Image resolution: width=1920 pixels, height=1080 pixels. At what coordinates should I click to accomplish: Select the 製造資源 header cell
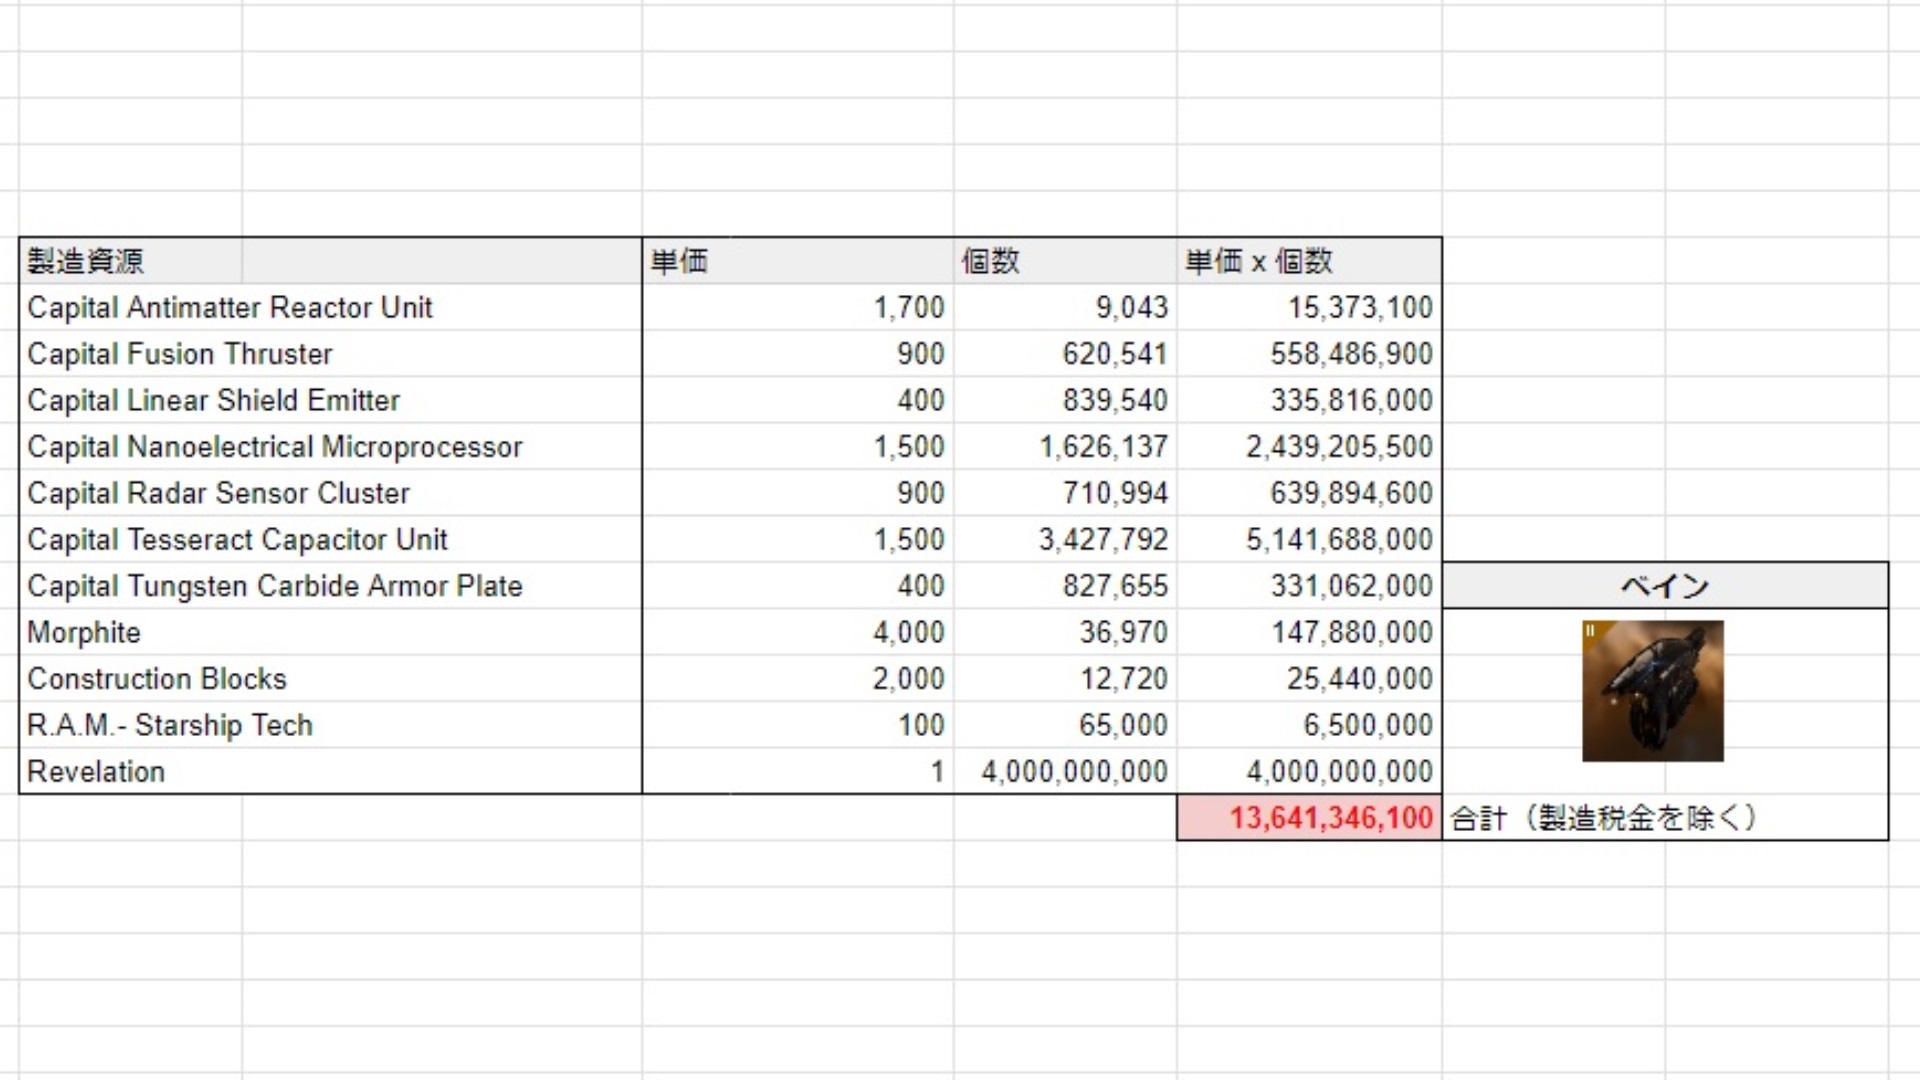click(330, 261)
